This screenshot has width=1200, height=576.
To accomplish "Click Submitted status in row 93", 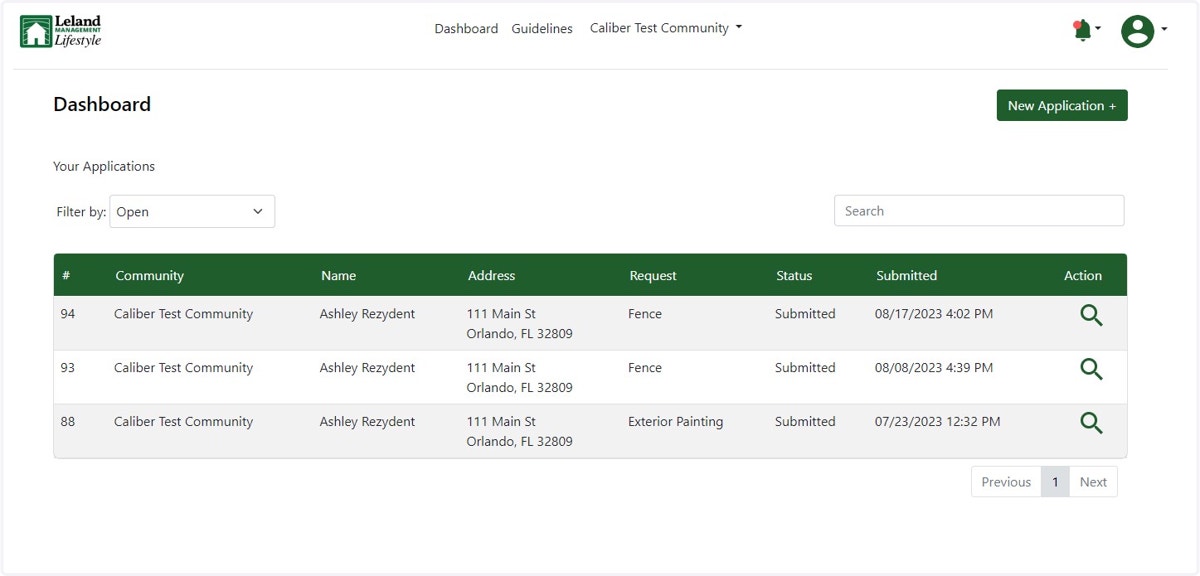I will 805,368.
